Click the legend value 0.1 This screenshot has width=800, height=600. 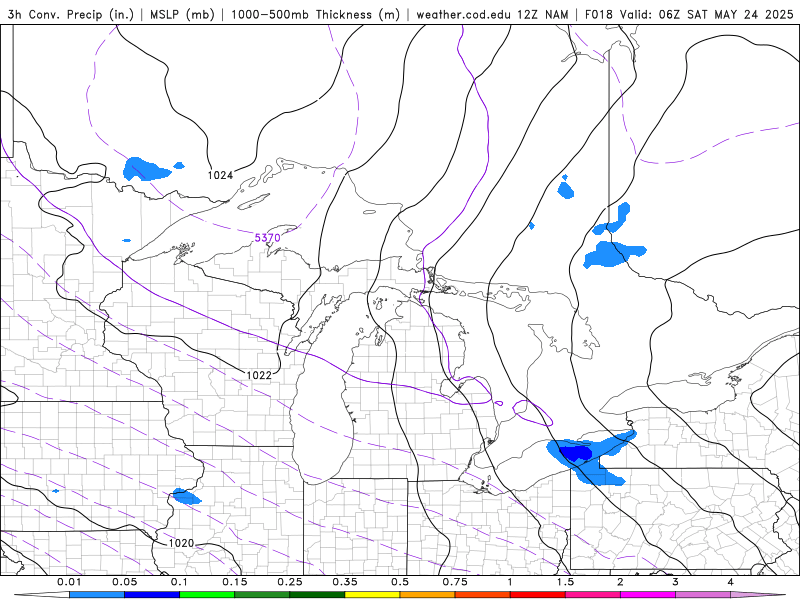click(x=180, y=582)
